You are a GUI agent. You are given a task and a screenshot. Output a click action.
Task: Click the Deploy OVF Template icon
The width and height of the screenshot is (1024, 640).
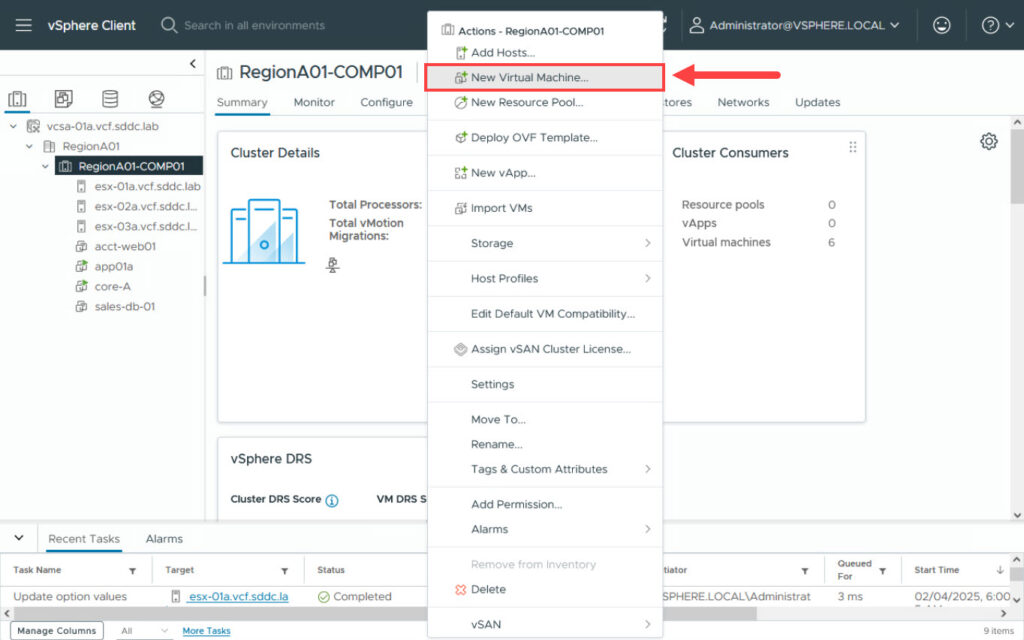(460, 138)
